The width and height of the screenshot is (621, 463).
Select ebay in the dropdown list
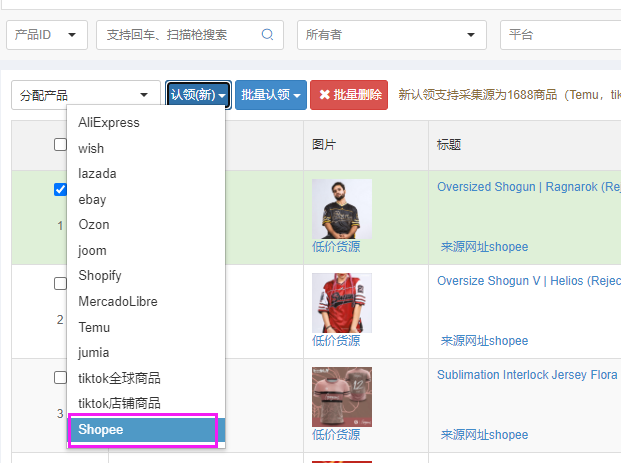pyautogui.click(x=146, y=200)
